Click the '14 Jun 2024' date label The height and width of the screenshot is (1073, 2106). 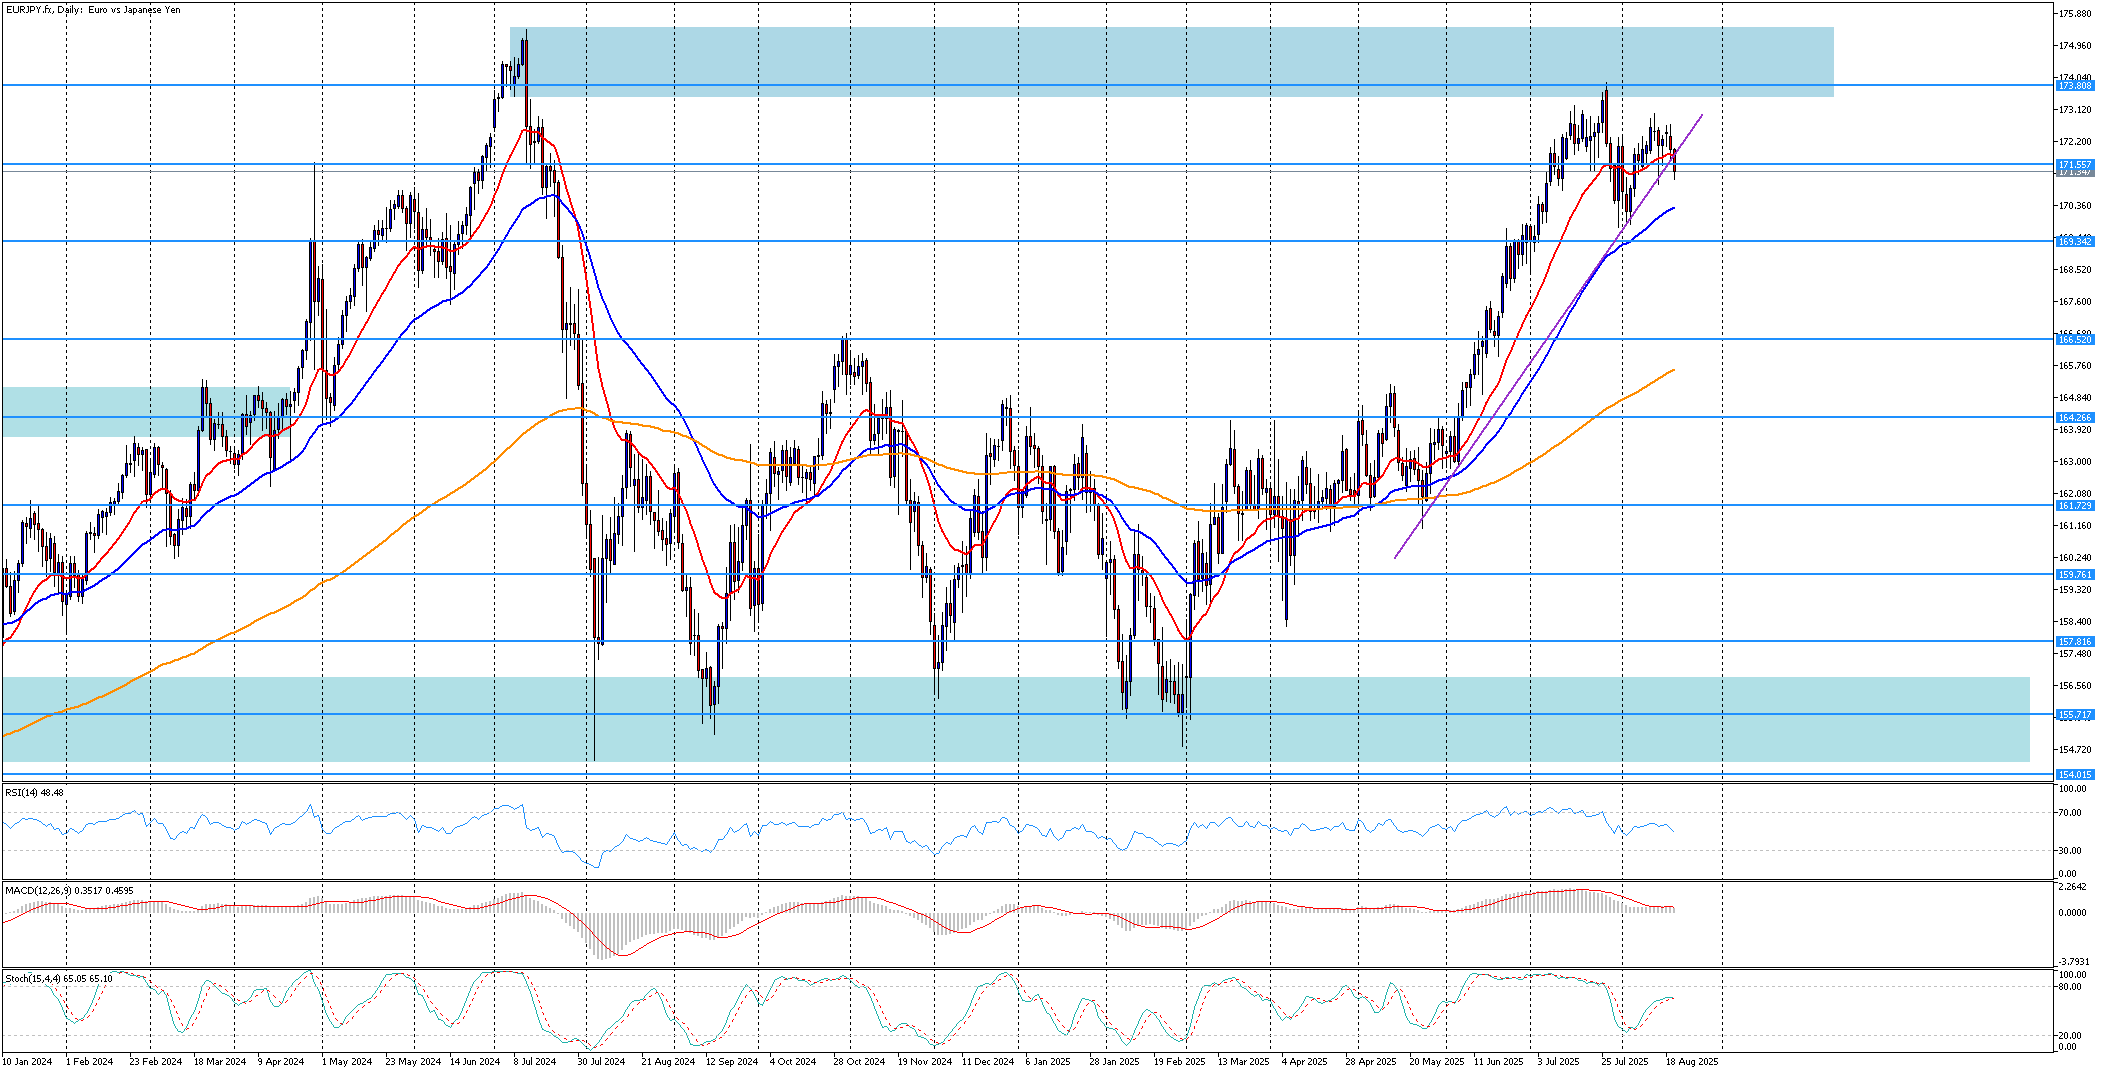tap(475, 1062)
